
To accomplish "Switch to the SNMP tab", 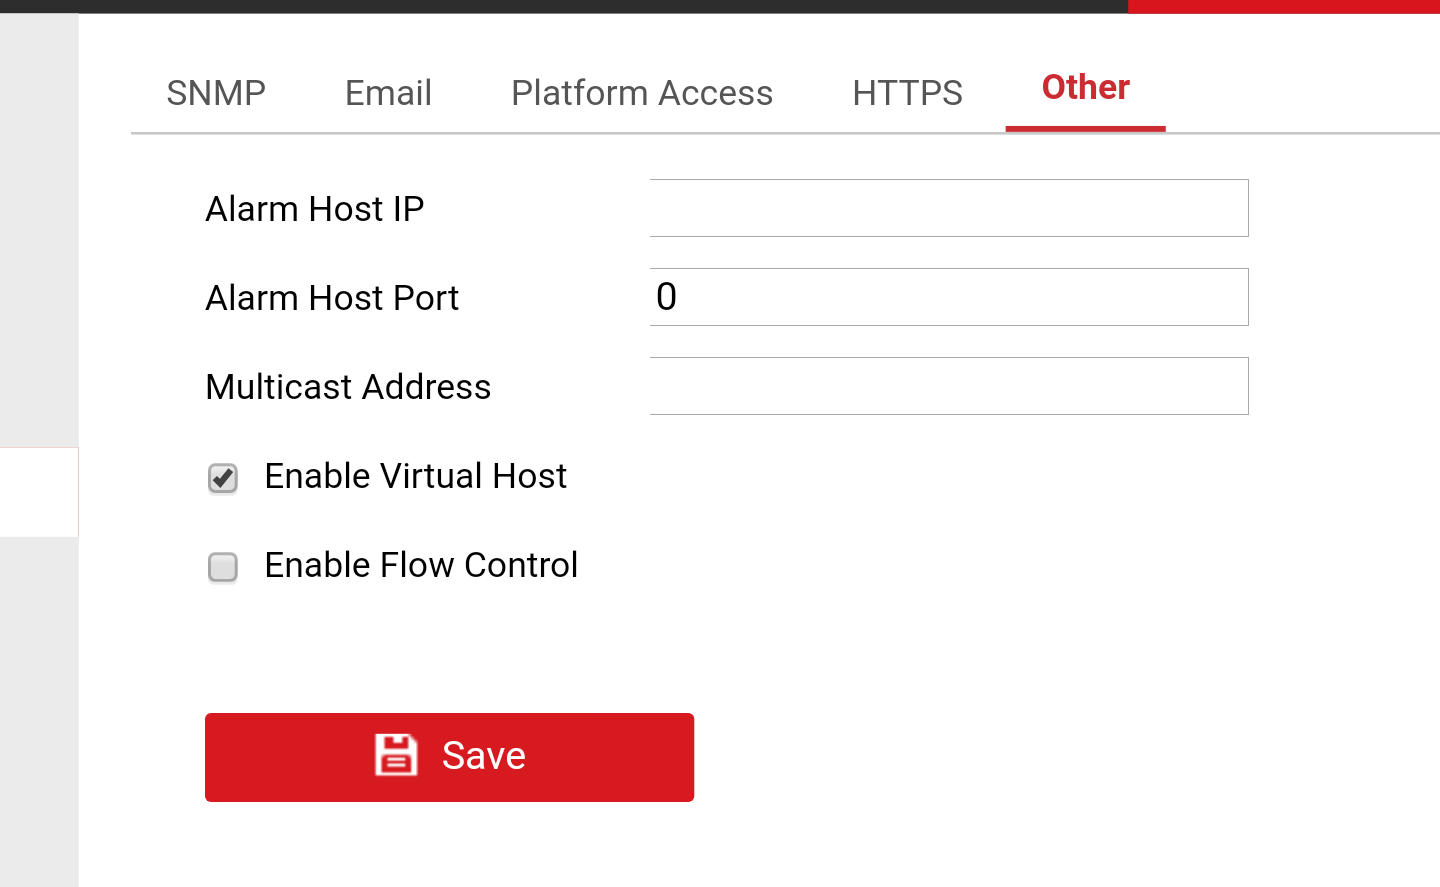I will [x=216, y=93].
